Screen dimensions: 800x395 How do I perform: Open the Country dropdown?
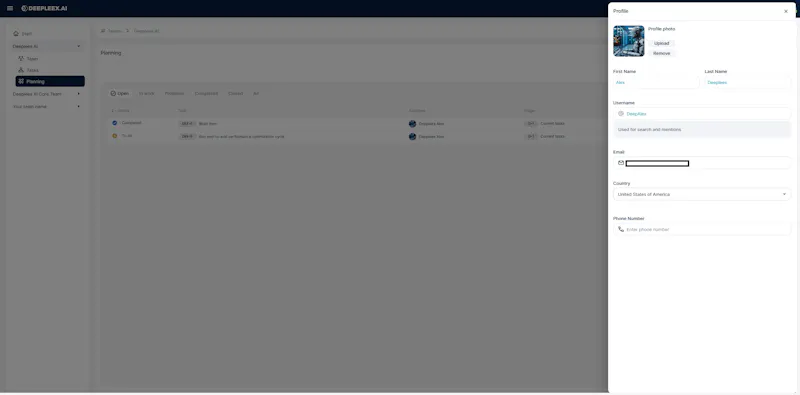click(702, 194)
